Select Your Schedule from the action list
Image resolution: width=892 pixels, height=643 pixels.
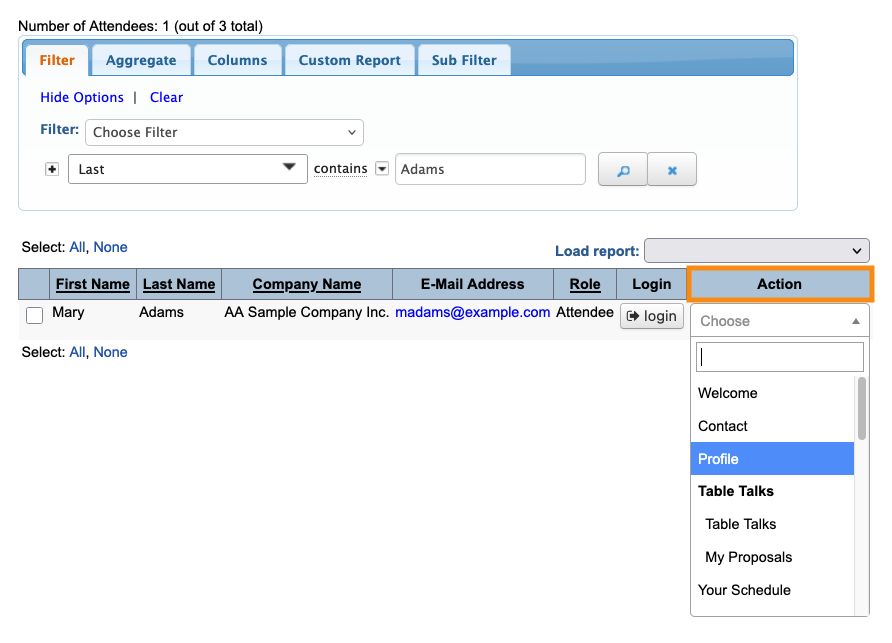tap(773, 590)
